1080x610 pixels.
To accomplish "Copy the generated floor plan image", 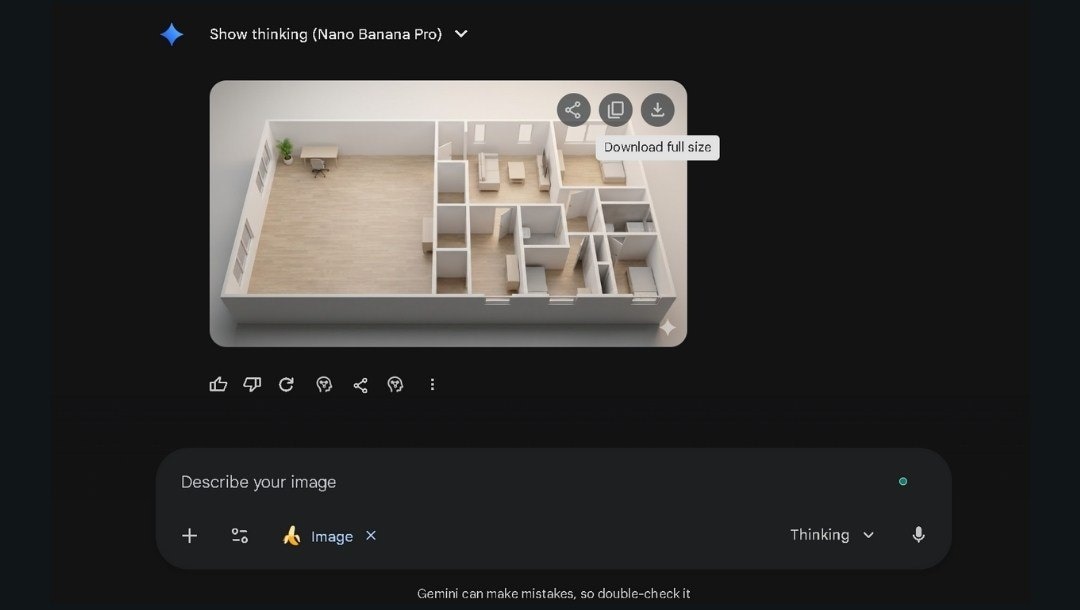I will click(x=616, y=110).
